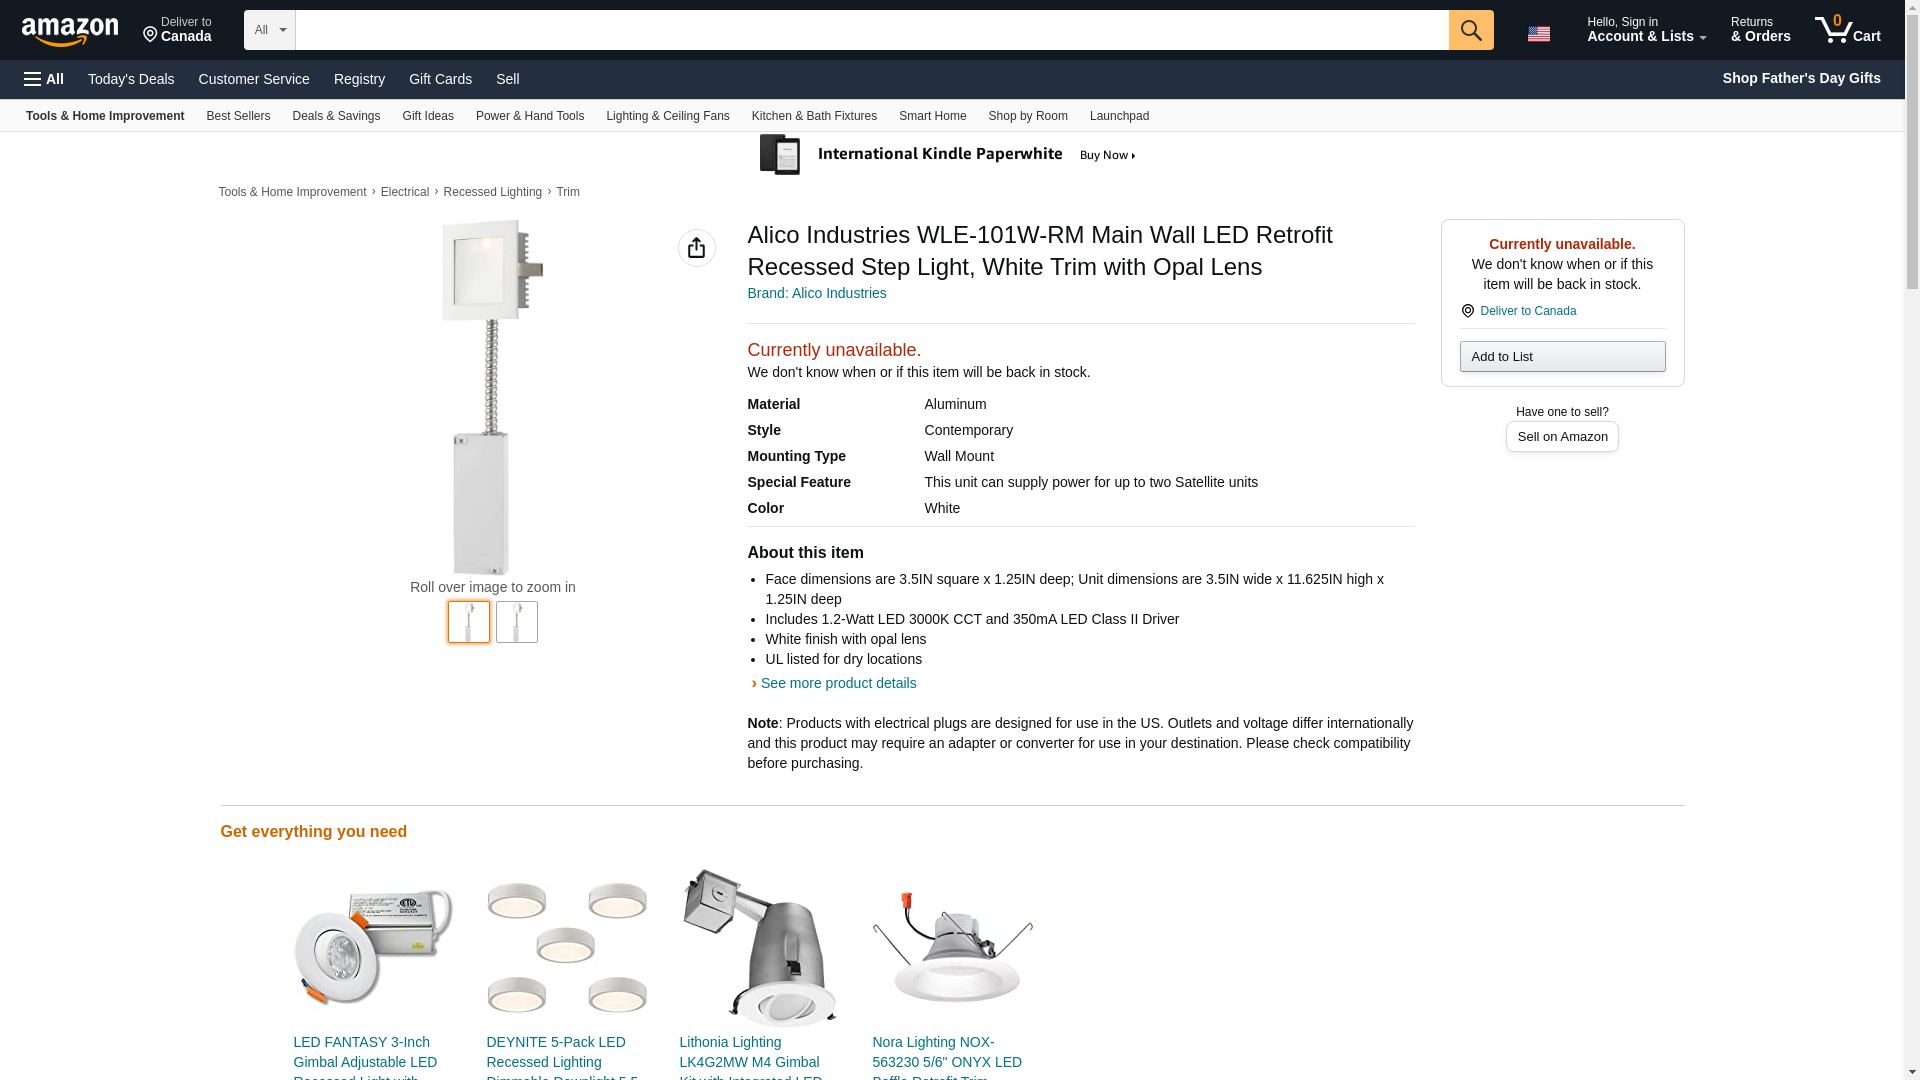Expand See more product details
The image size is (1920, 1080).
[x=837, y=683]
